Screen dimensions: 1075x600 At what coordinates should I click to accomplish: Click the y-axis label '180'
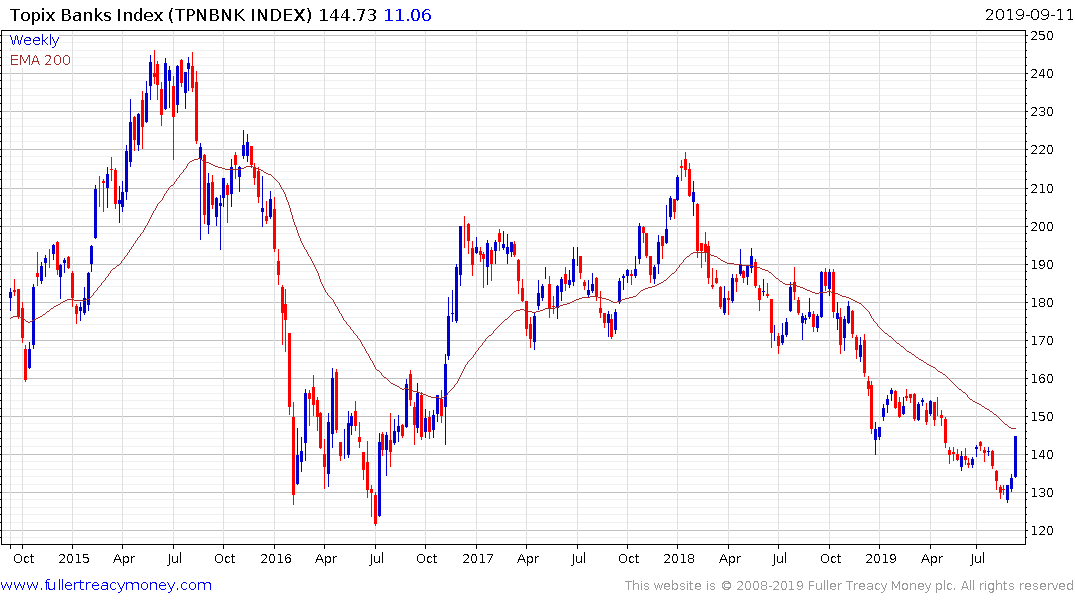coord(1042,302)
